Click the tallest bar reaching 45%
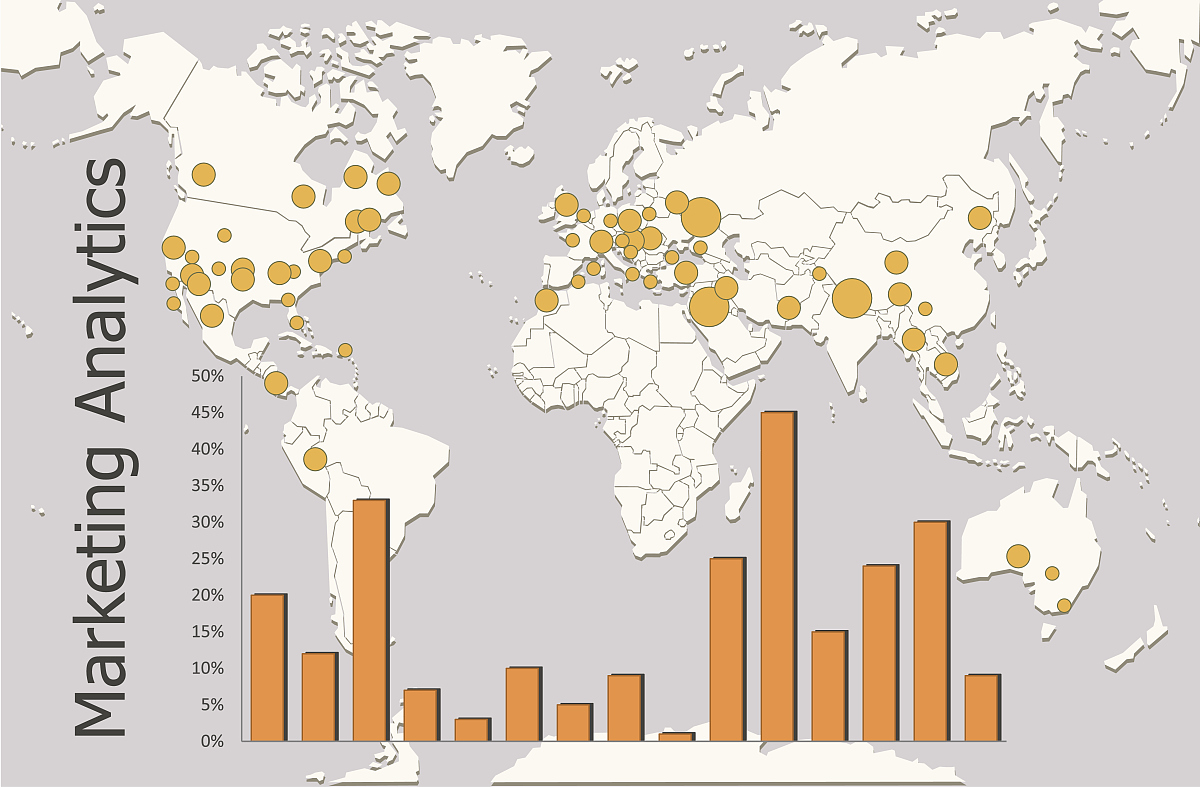 click(779, 576)
